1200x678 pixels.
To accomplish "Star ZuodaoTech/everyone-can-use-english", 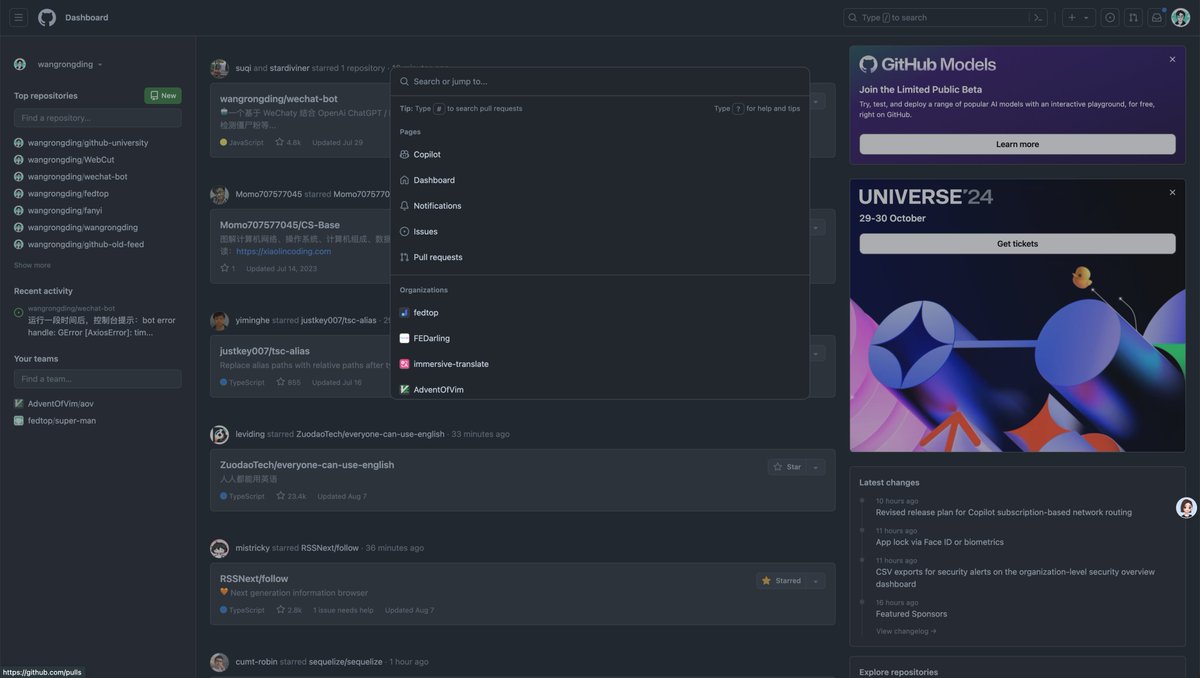I will [787, 467].
